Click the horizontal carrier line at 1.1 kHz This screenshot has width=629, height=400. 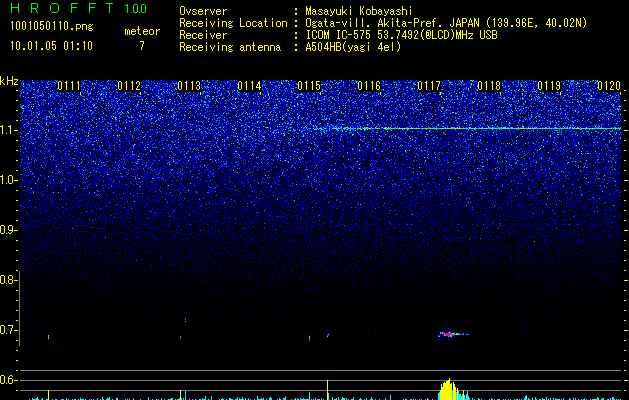point(469,129)
